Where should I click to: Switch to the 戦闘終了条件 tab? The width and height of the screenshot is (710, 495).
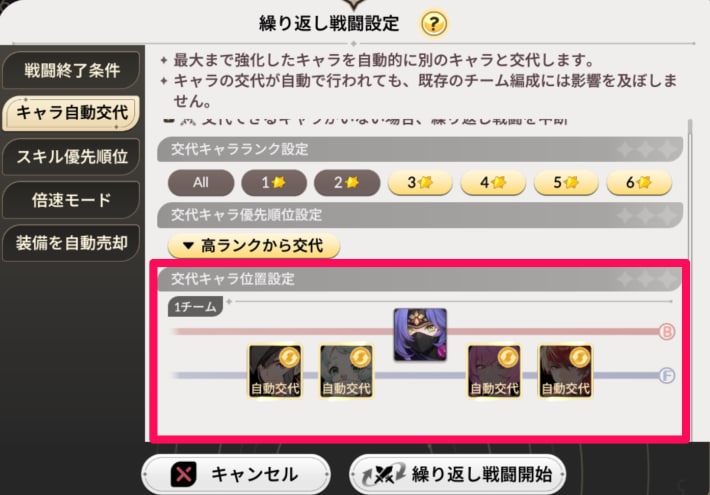[72, 70]
